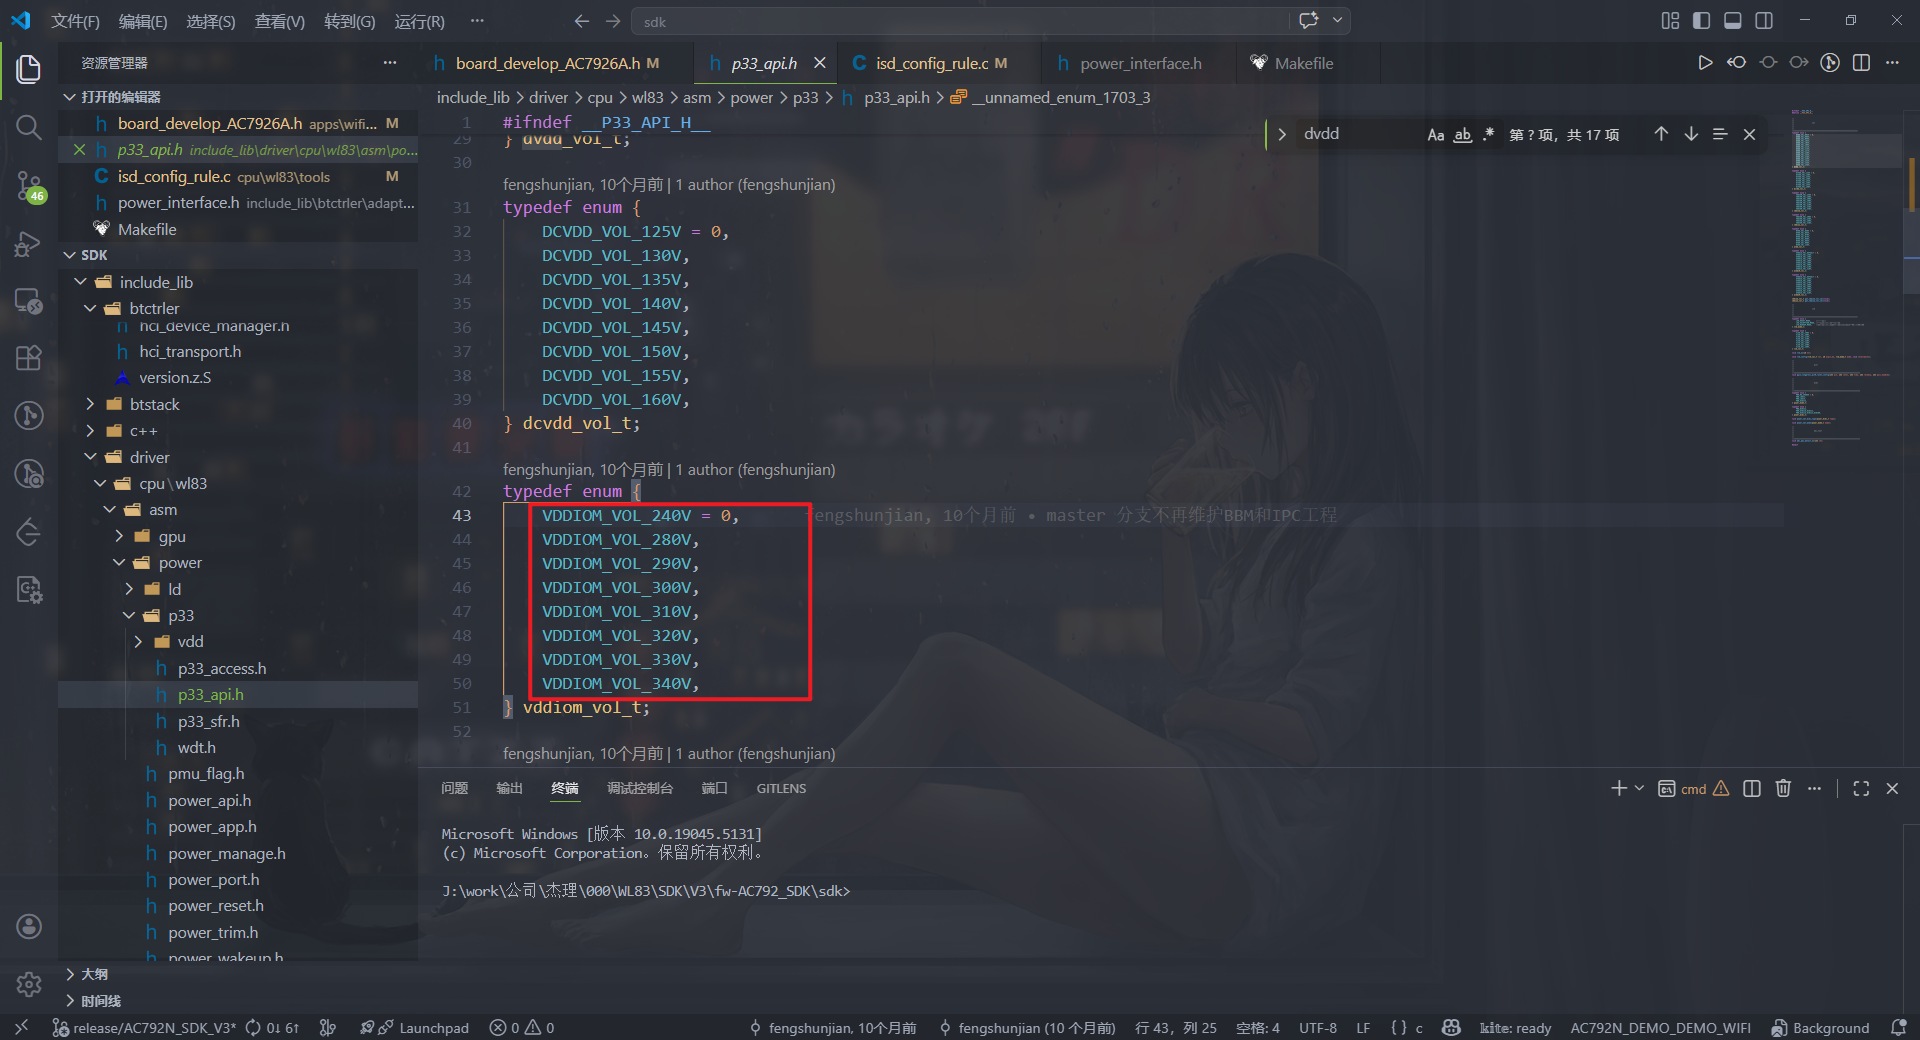The image size is (1920, 1040).
Task: Click release/AC792N_SDK_V3 branch in status bar
Action: [x=144, y=1028]
